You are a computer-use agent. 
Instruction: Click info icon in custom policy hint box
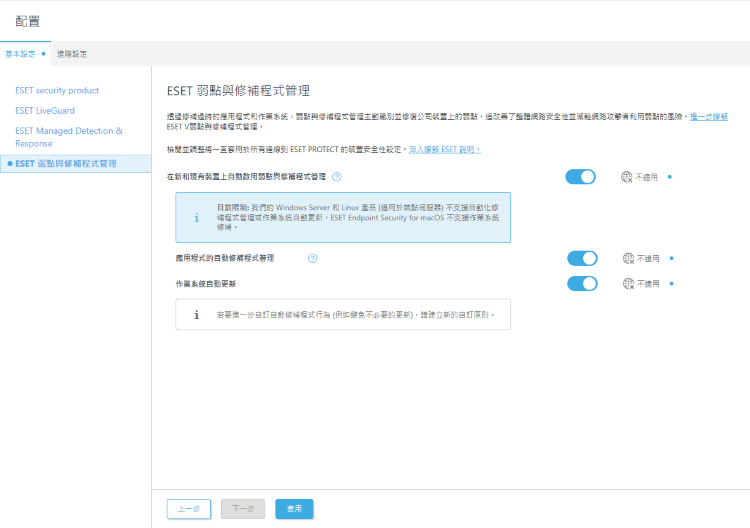[196, 314]
